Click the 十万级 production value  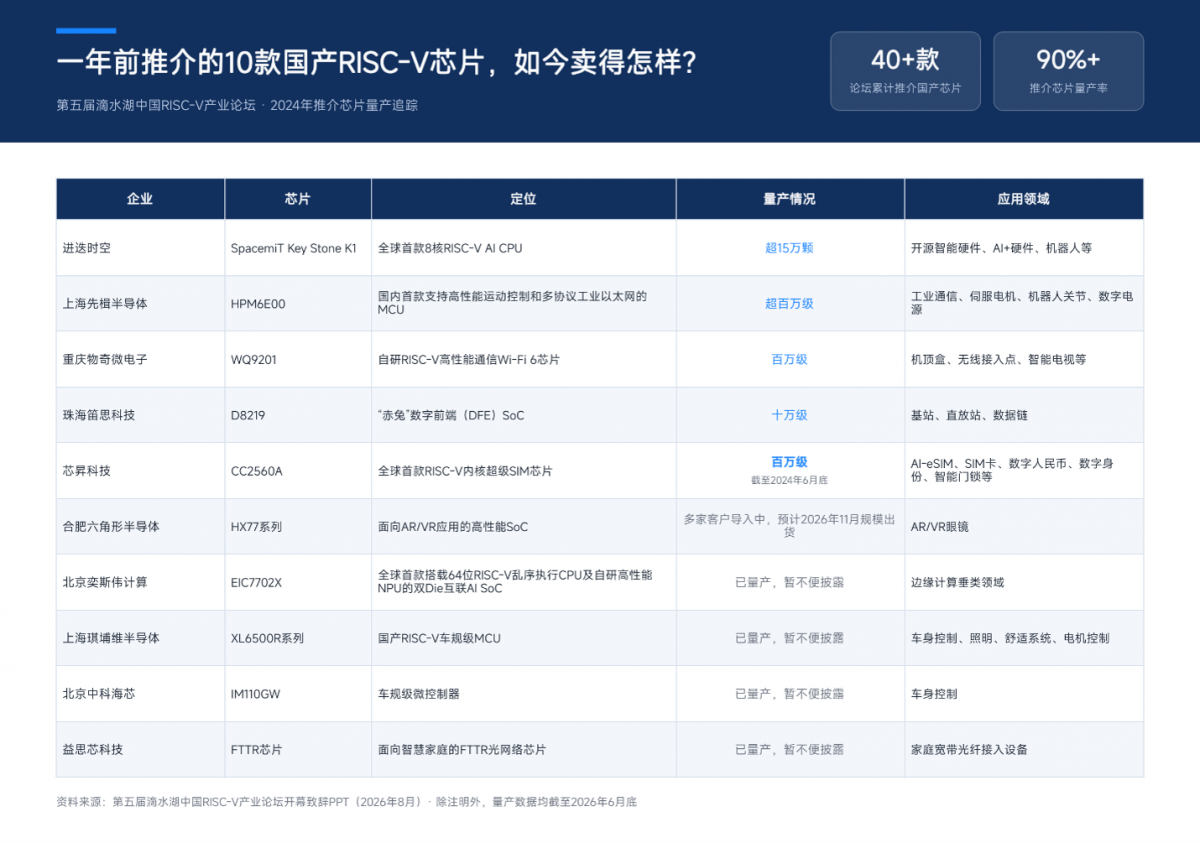(x=790, y=415)
